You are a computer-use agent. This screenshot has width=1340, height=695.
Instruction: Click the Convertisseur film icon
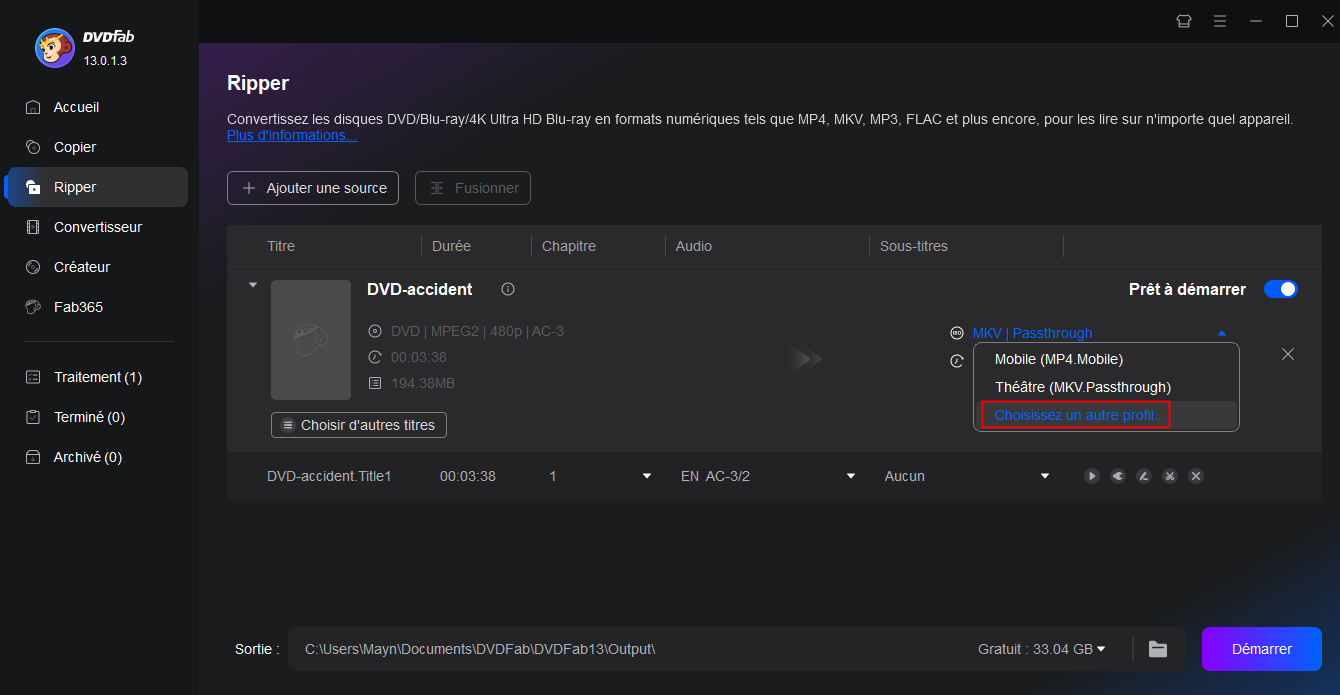click(33, 227)
